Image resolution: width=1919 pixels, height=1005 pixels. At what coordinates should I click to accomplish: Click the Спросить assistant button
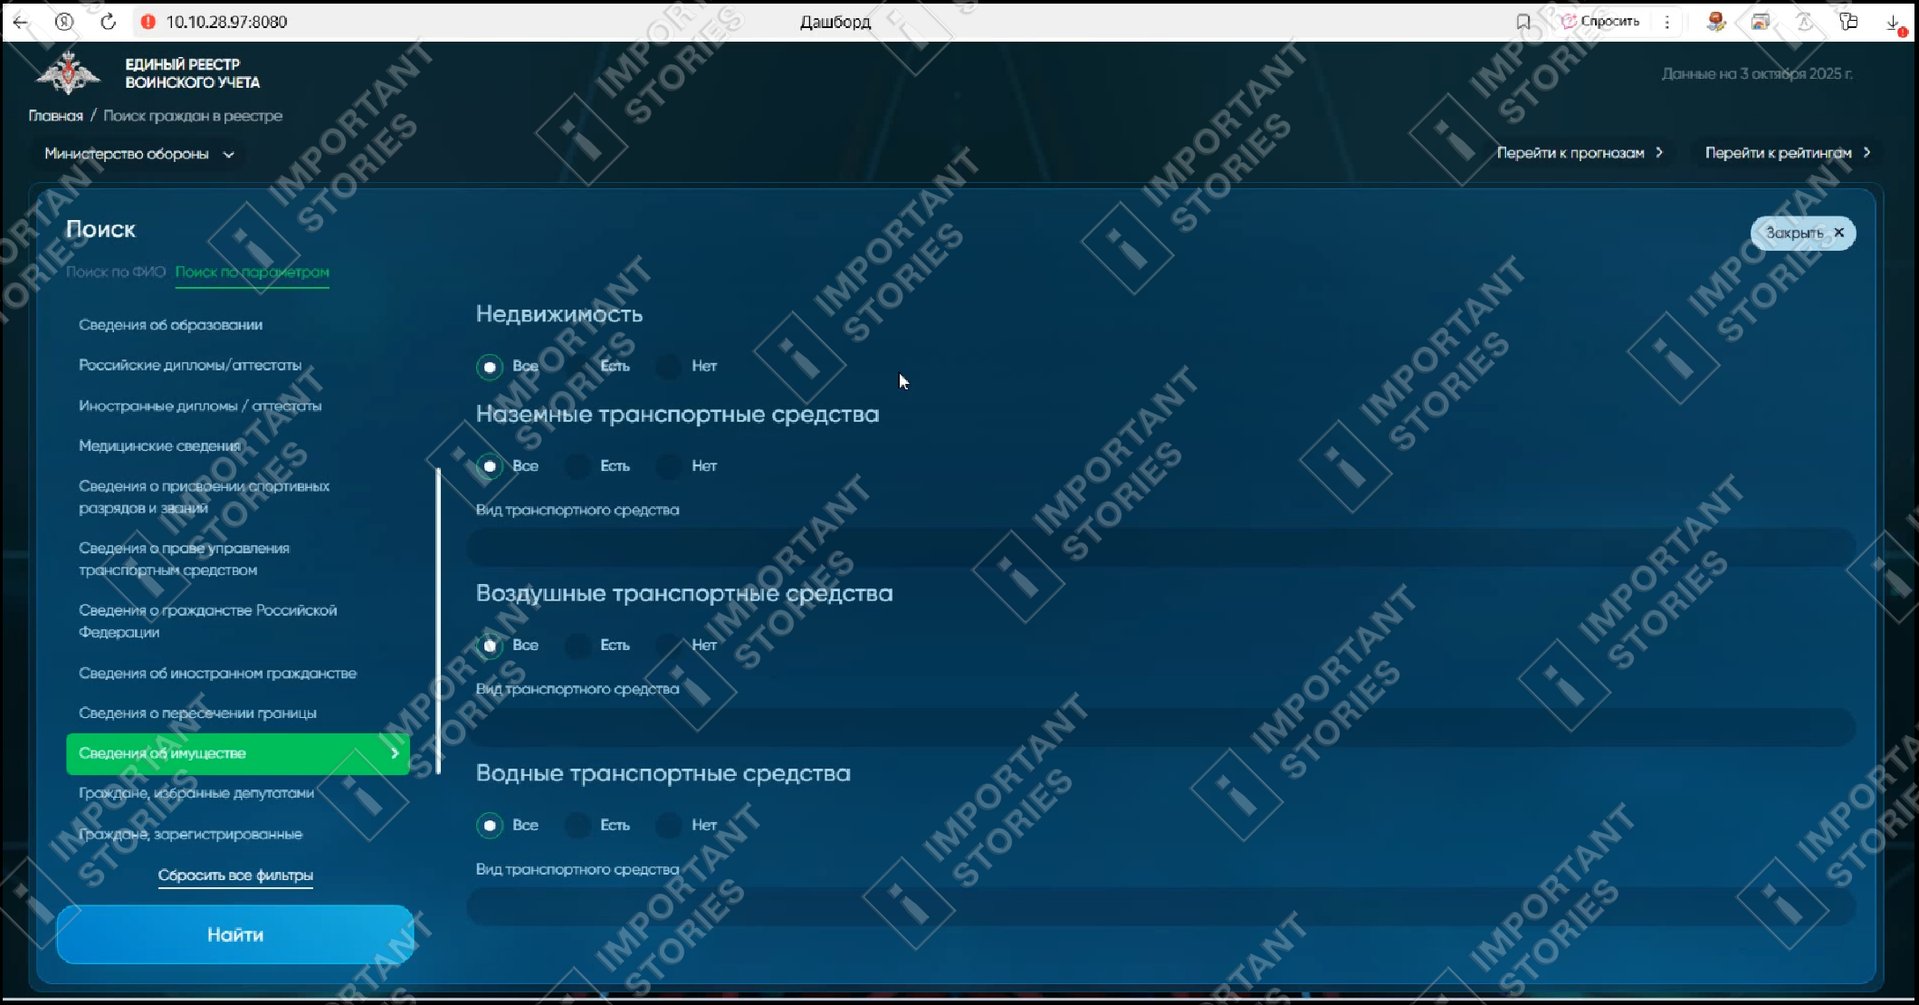(1601, 22)
